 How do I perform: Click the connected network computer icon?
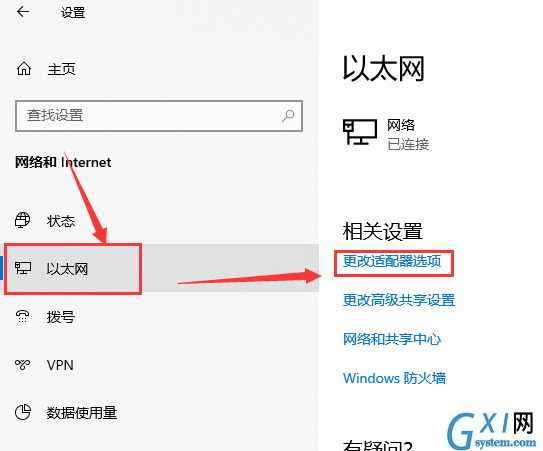tap(360, 132)
